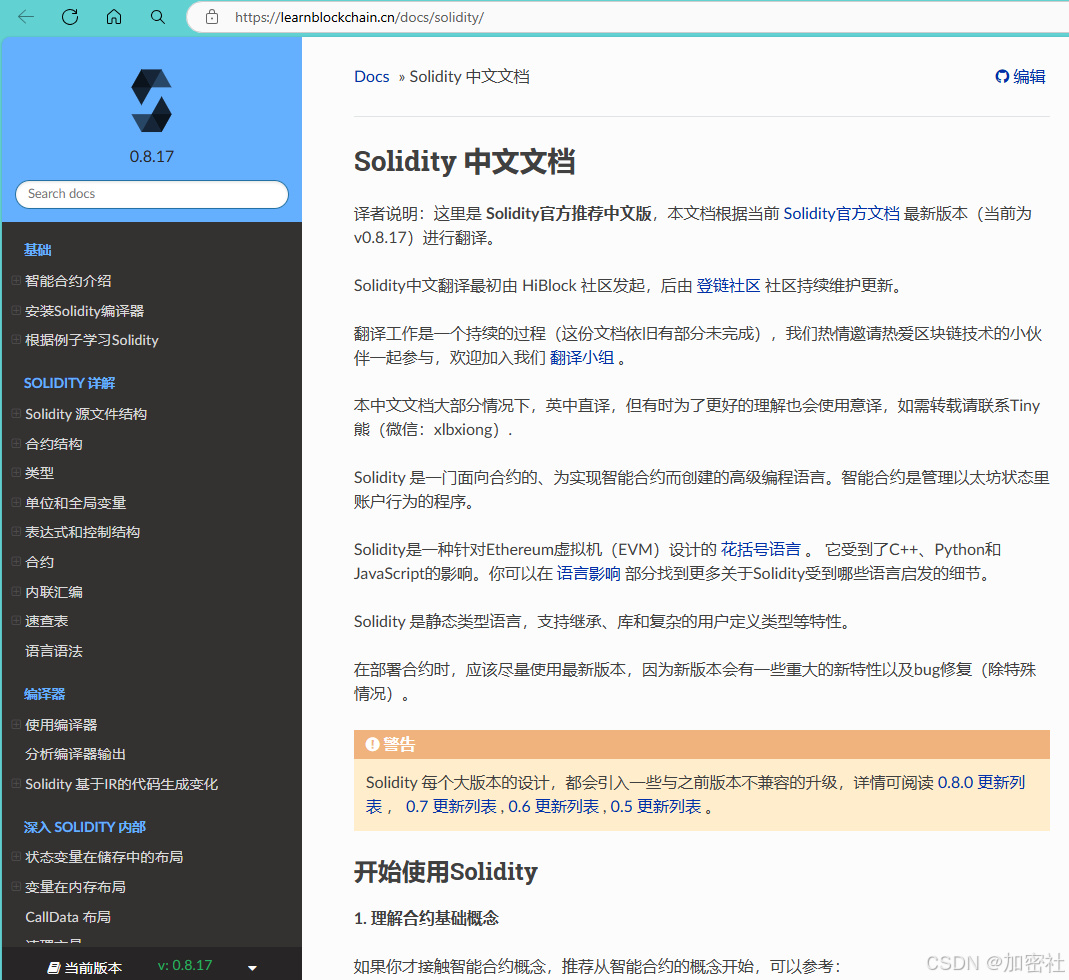1069x980 pixels.
Task: Click 当前版本 book icon
Action: click(x=53, y=968)
